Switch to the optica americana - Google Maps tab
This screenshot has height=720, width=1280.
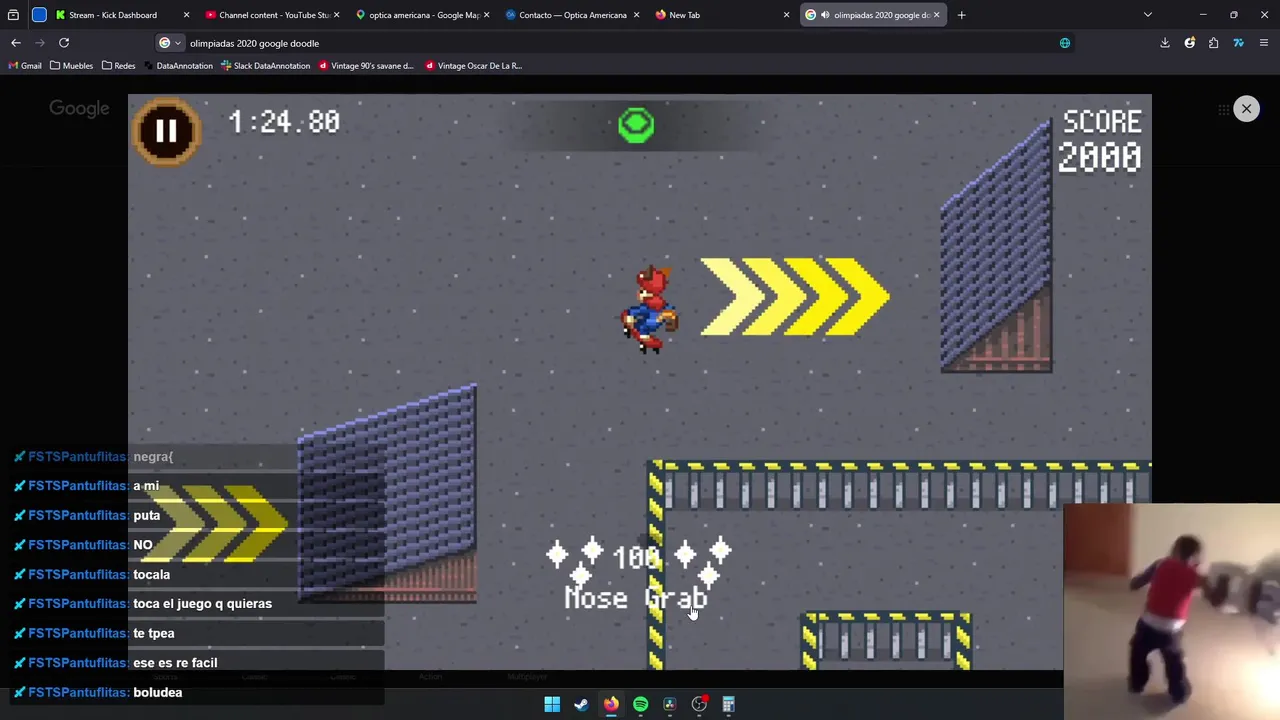coord(422,15)
